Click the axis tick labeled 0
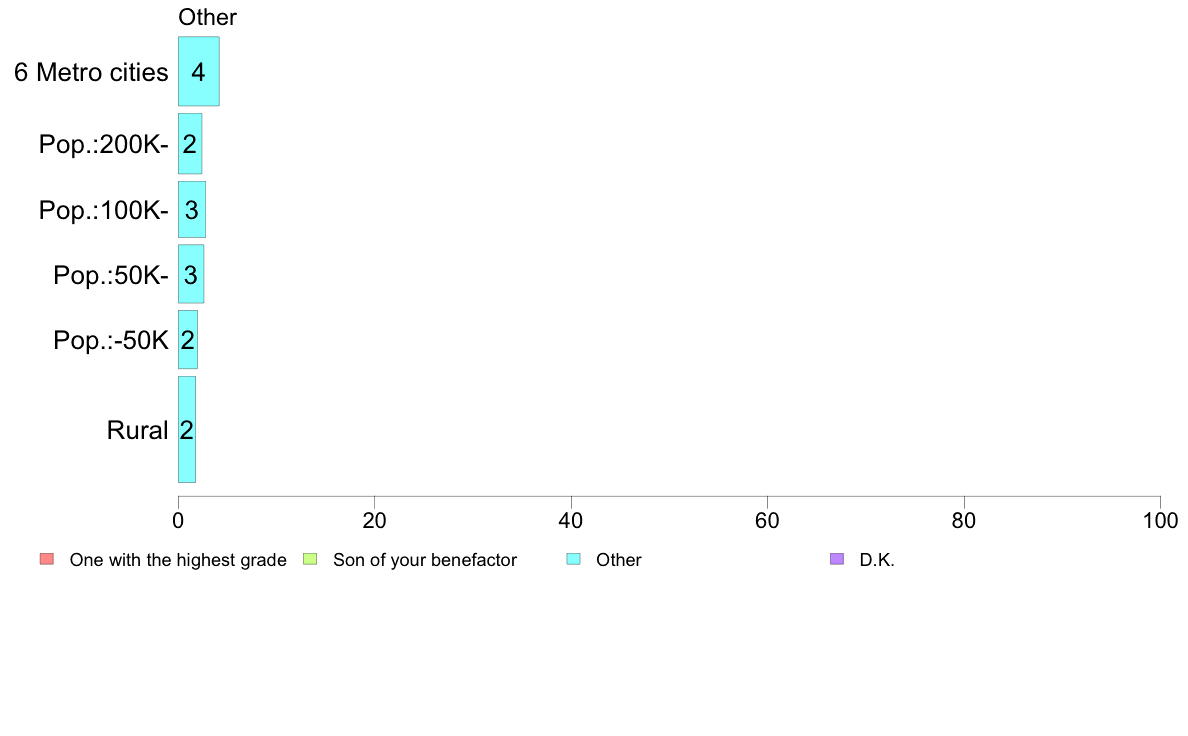The width and height of the screenshot is (1188, 736). tap(178, 520)
